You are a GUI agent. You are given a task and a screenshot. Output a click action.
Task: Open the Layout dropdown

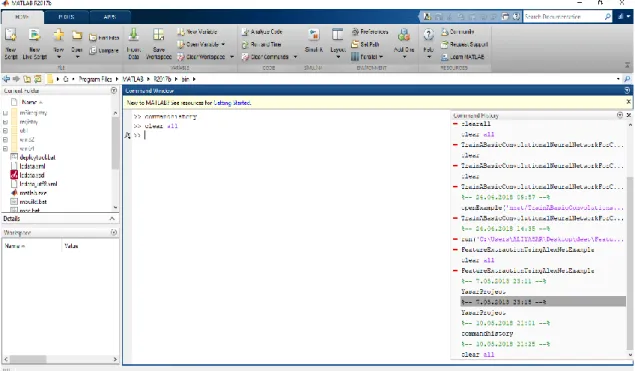(x=338, y=44)
